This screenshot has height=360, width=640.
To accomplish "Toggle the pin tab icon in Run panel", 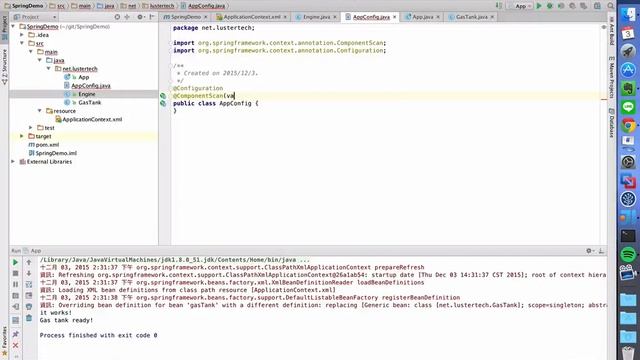I will click(x=16, y=334).
